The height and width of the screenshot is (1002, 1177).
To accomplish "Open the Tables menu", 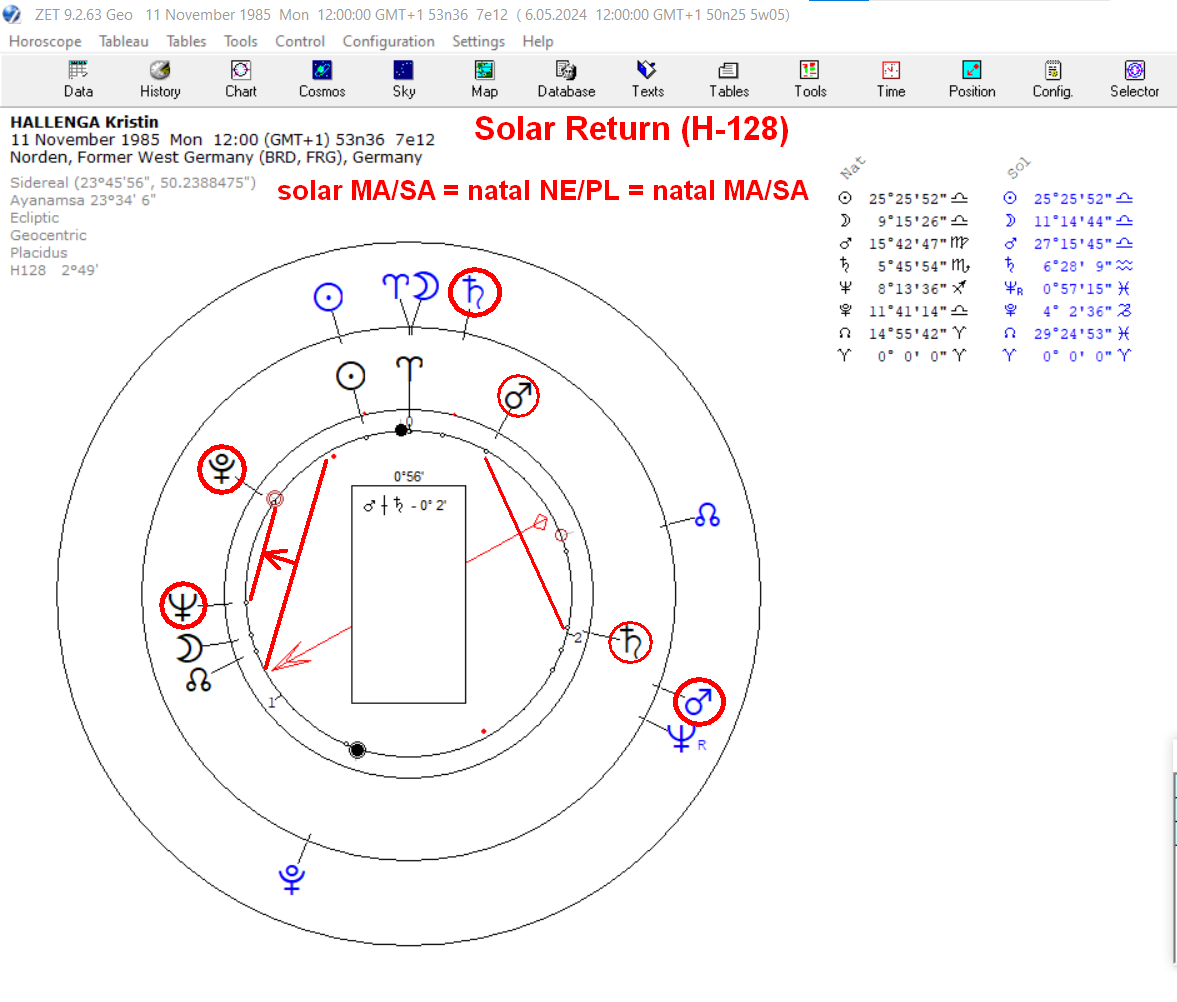I will [x=186, y=41].
